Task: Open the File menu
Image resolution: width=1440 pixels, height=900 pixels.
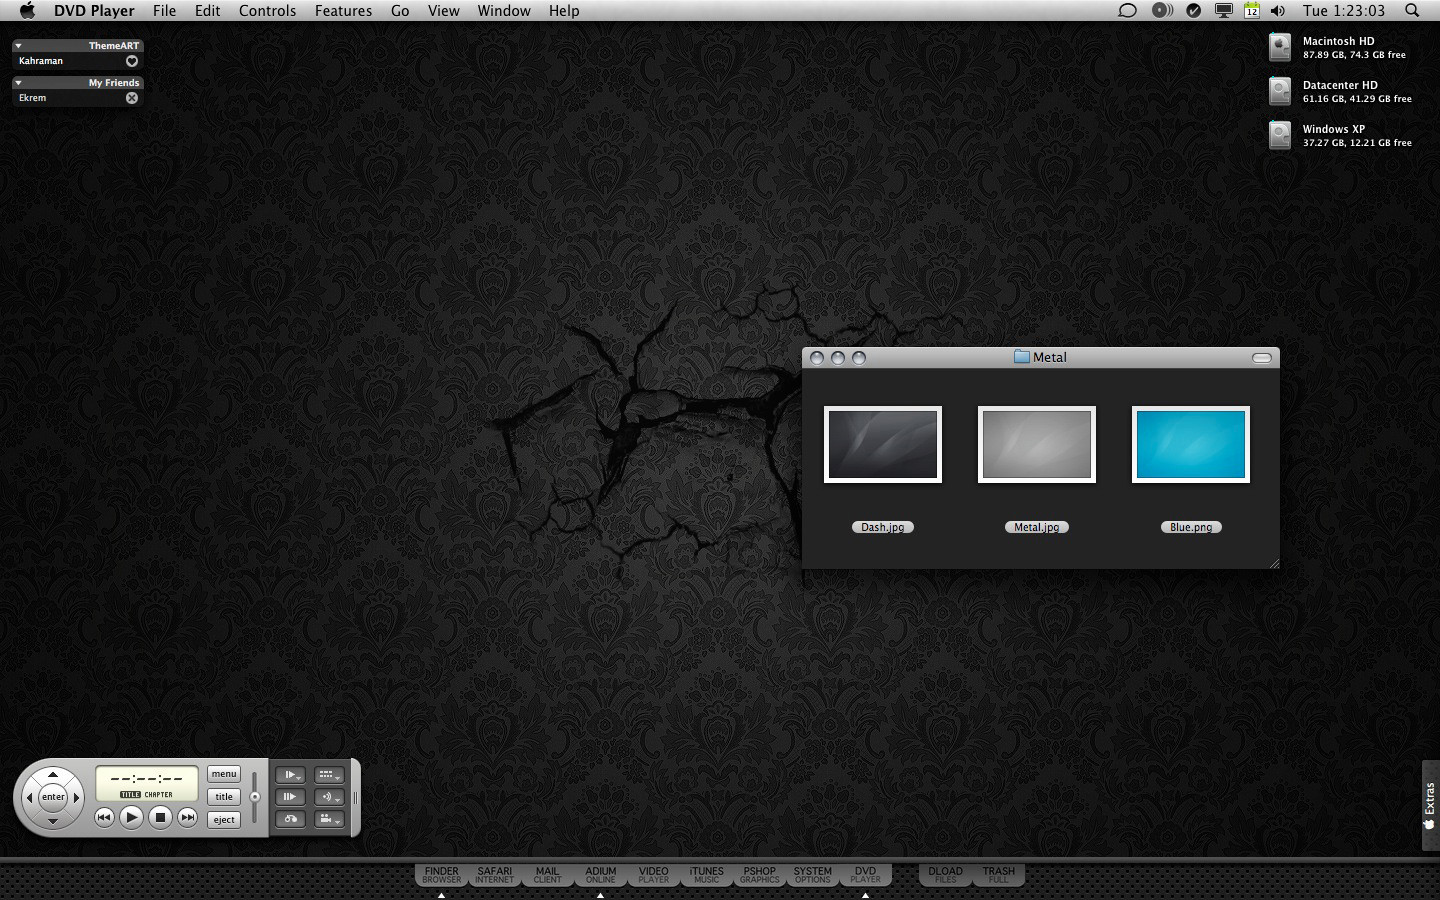Action: point(164,11)
